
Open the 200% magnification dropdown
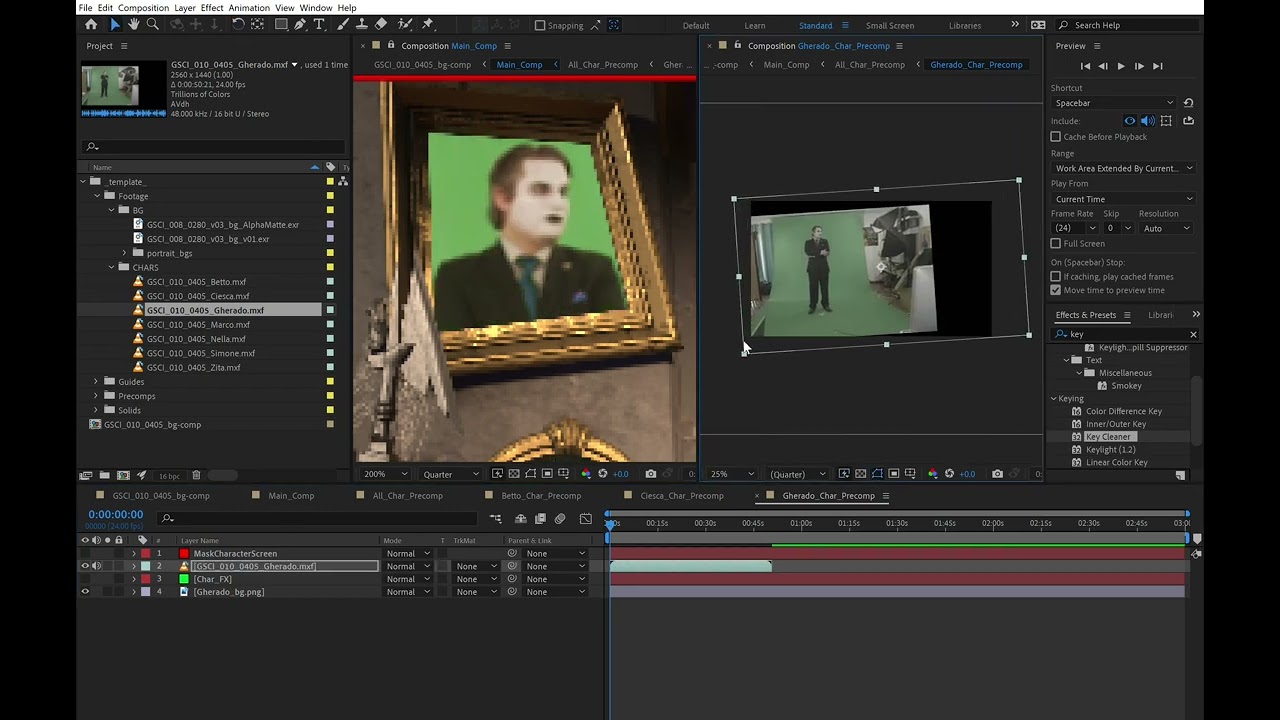coord(385,474)
